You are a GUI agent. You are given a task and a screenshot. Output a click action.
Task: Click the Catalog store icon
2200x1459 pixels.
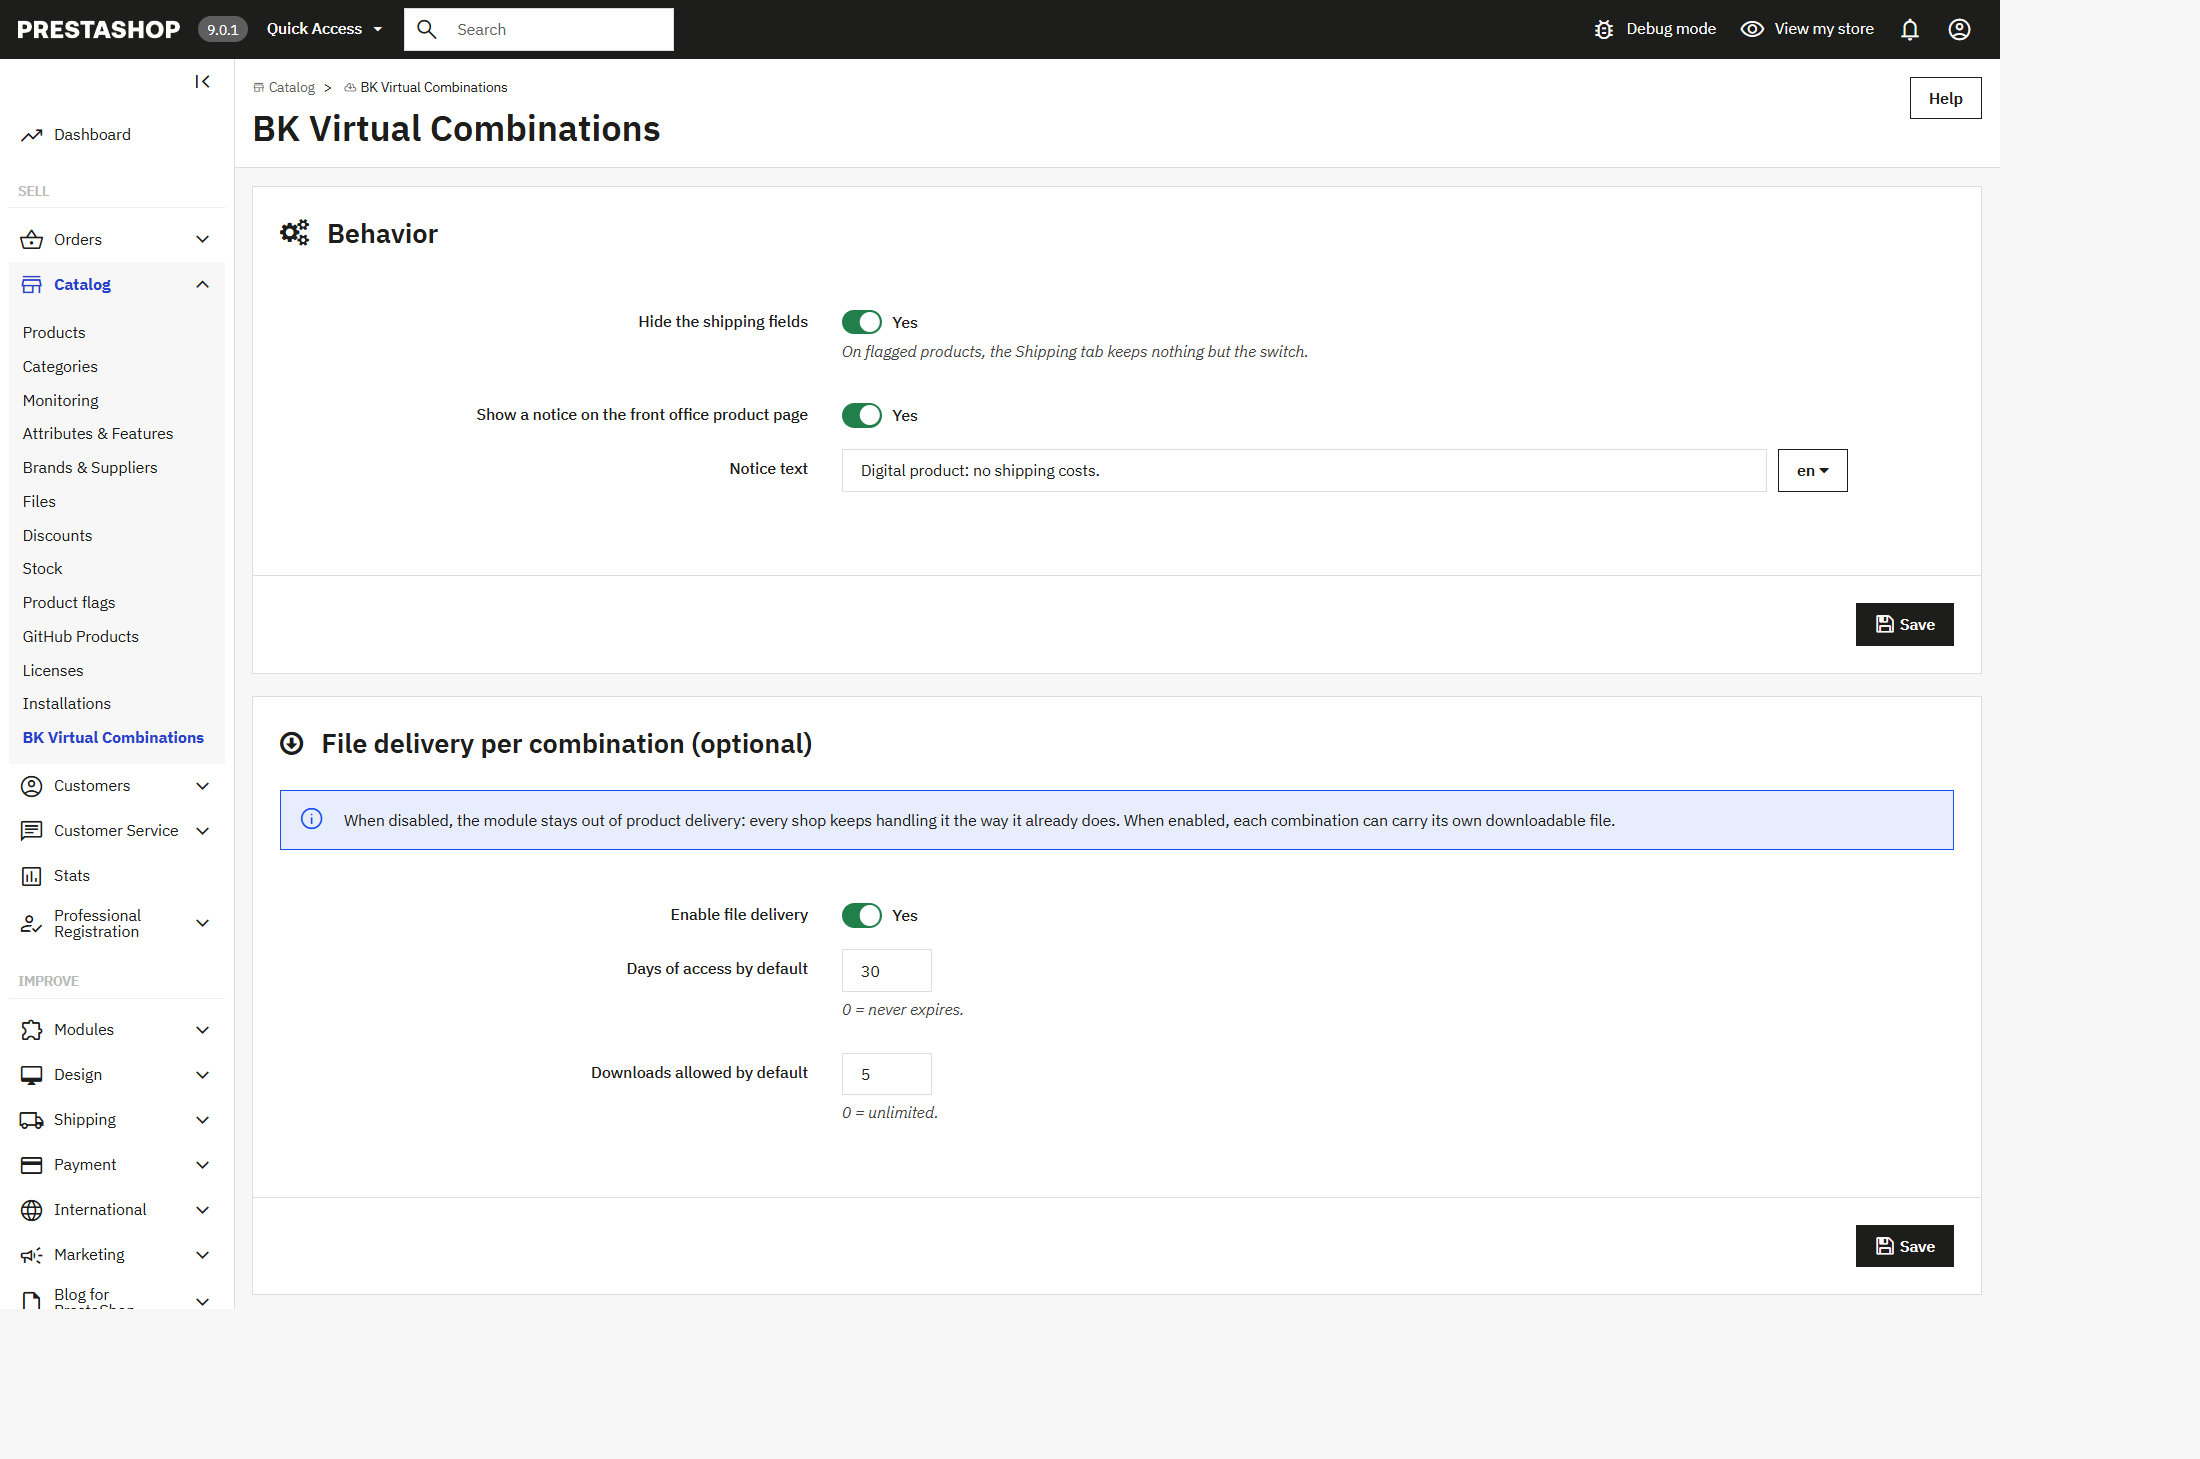[x=32, y=285]
